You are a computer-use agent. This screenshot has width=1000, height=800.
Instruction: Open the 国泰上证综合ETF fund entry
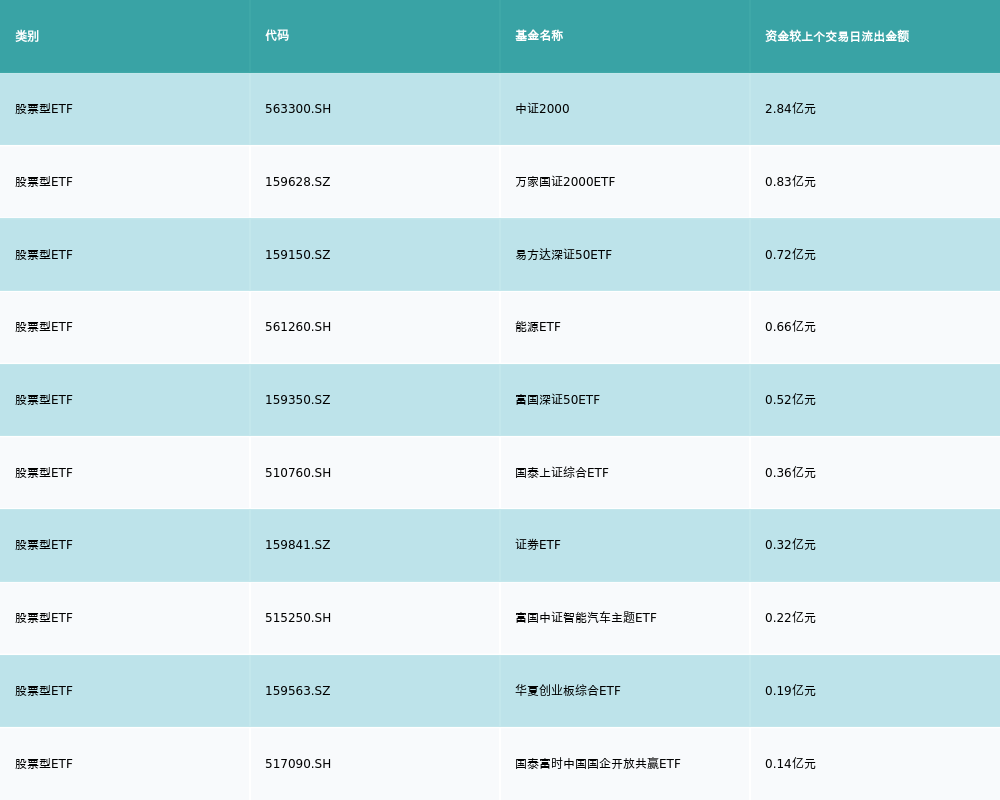tap(561, 473)
